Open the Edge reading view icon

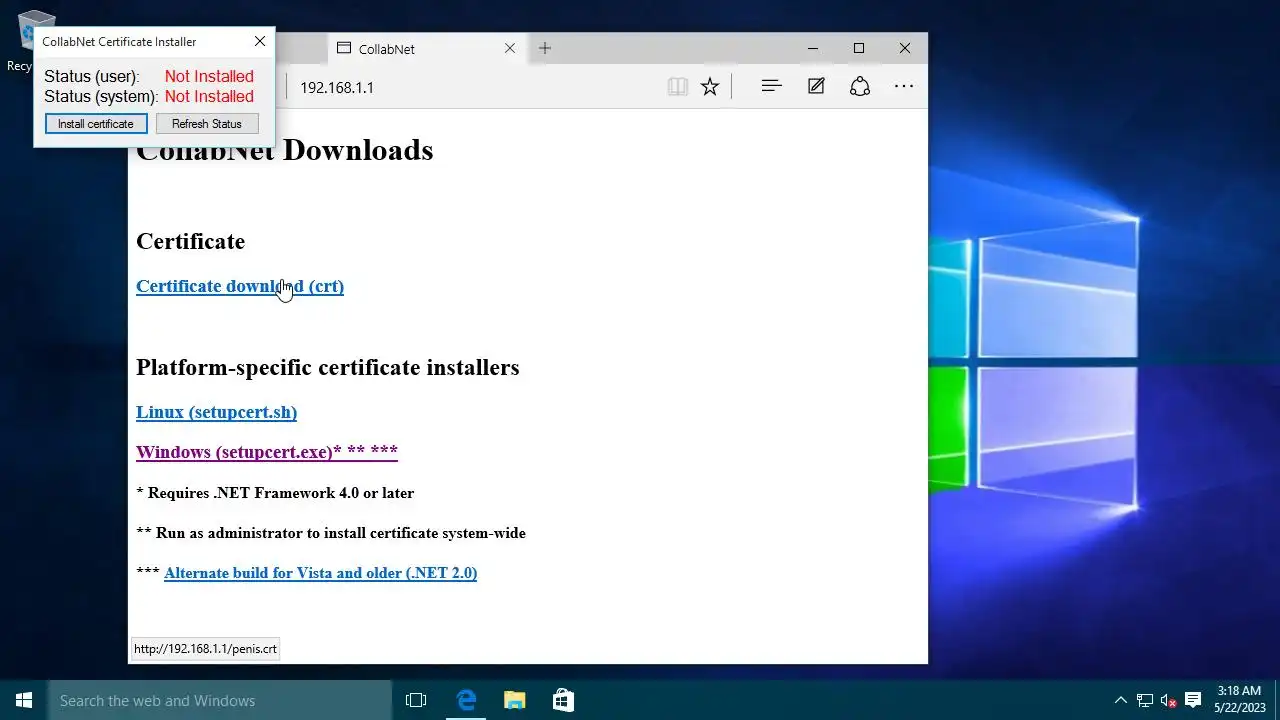pos(678,87)
